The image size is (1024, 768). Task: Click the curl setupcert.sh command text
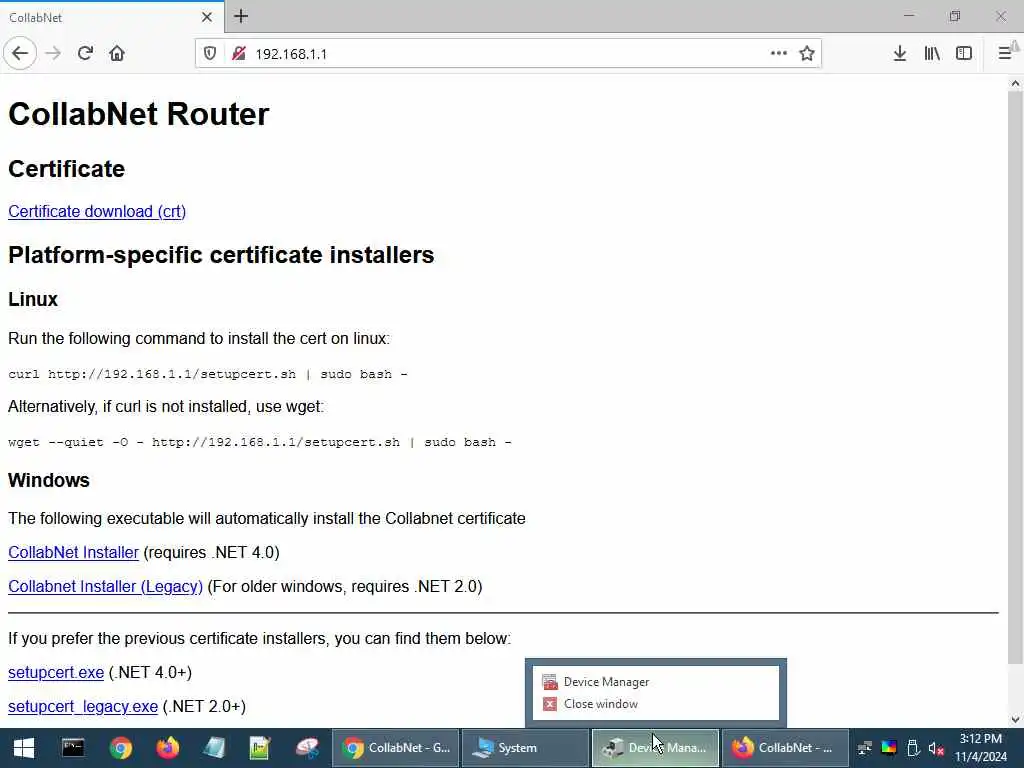coord(208,374)
